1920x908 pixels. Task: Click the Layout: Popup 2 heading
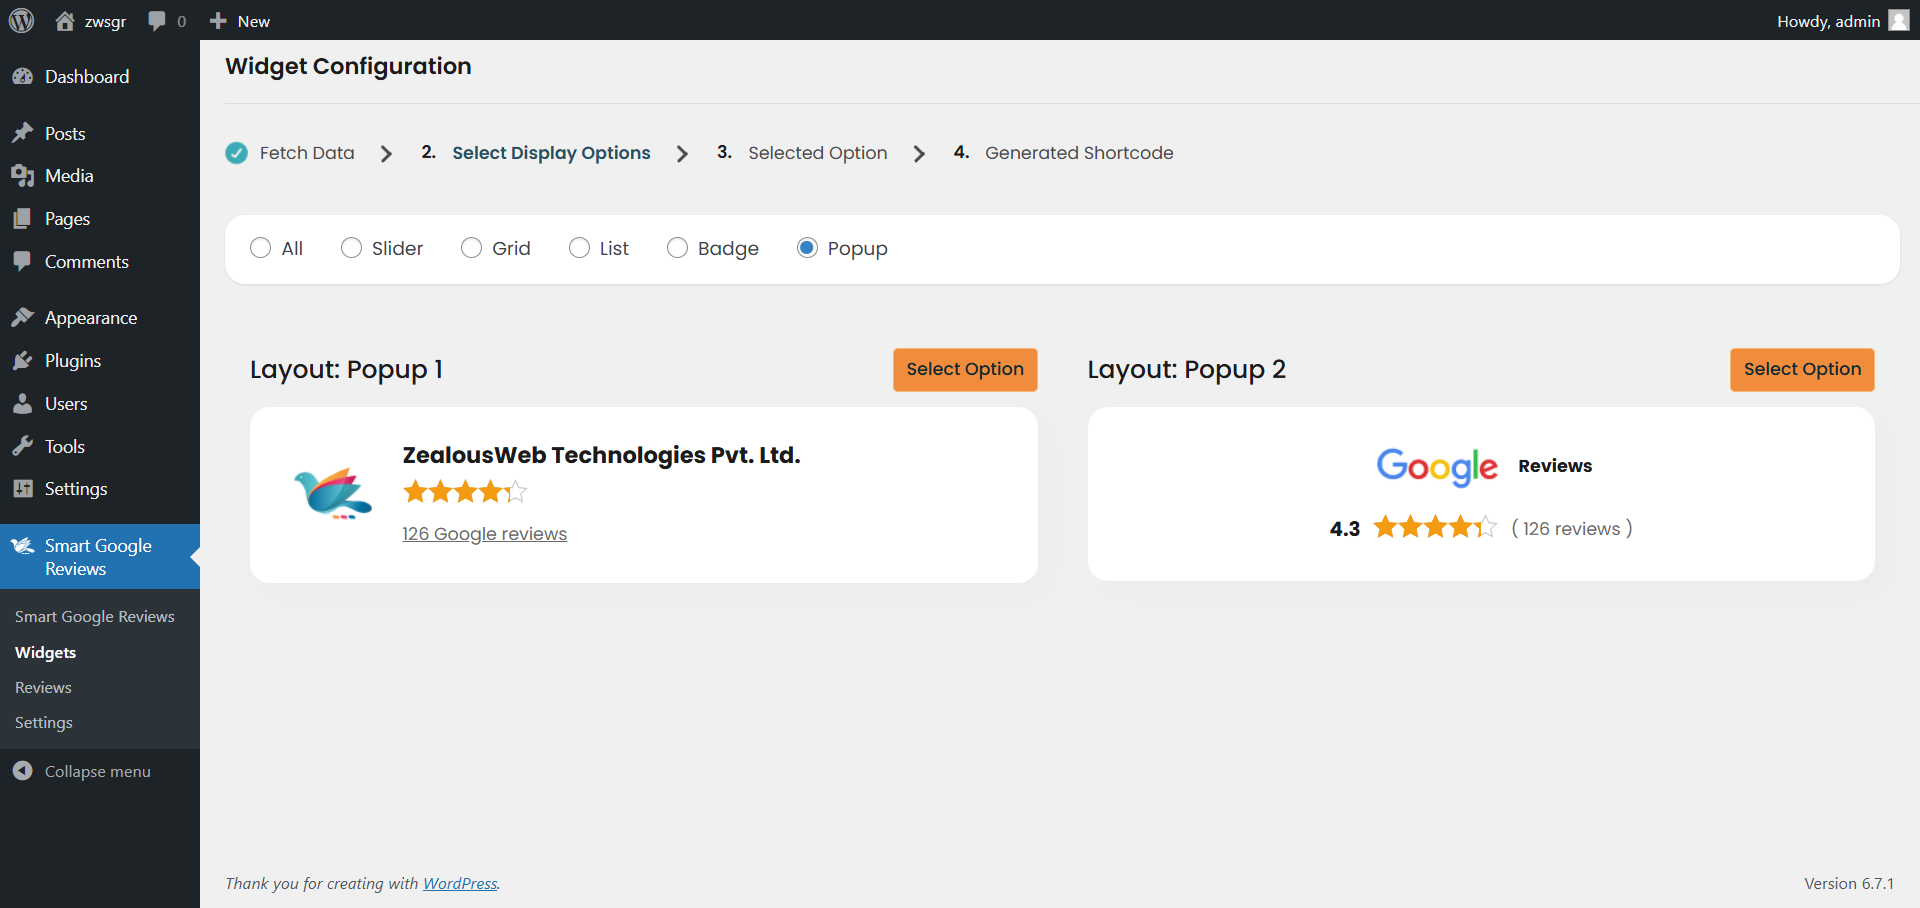tap(1186, 370)
